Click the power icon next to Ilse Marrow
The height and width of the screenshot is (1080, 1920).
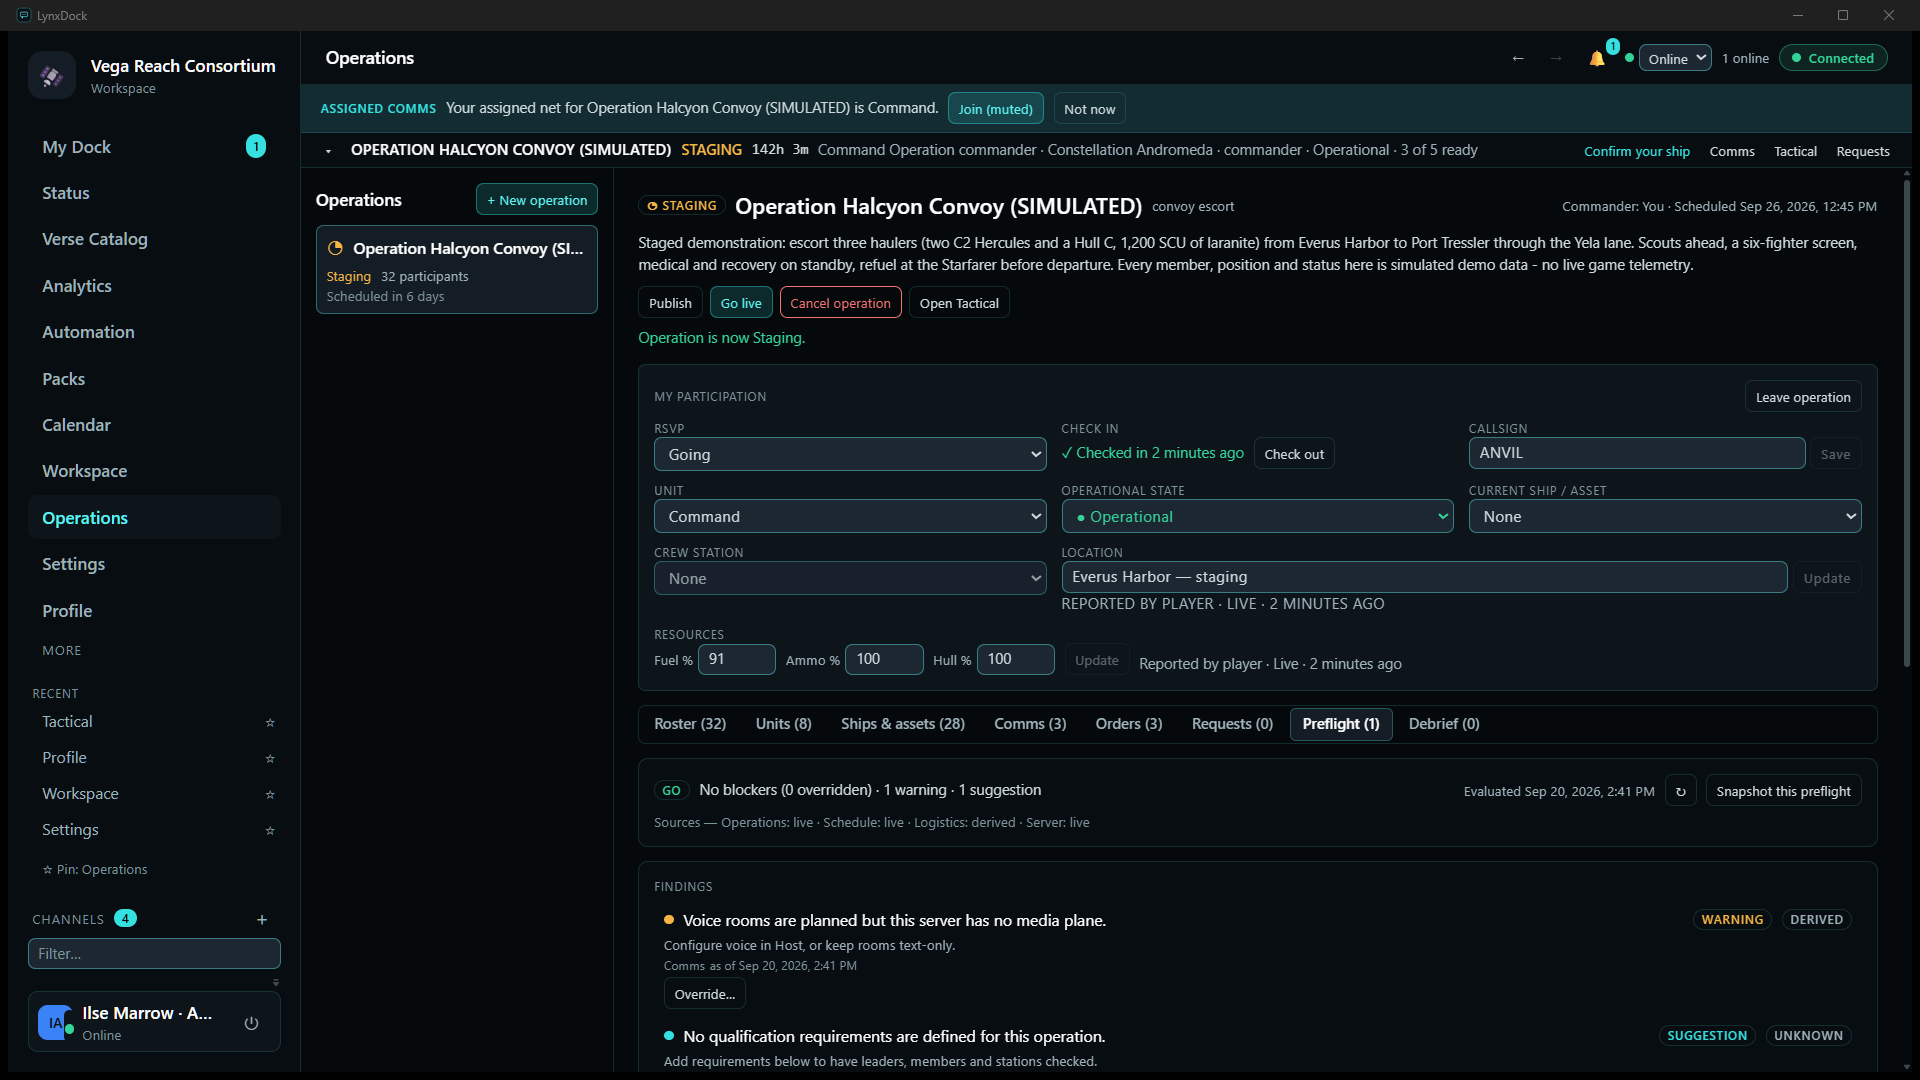pyautogui.click(x=251, y=1023)
